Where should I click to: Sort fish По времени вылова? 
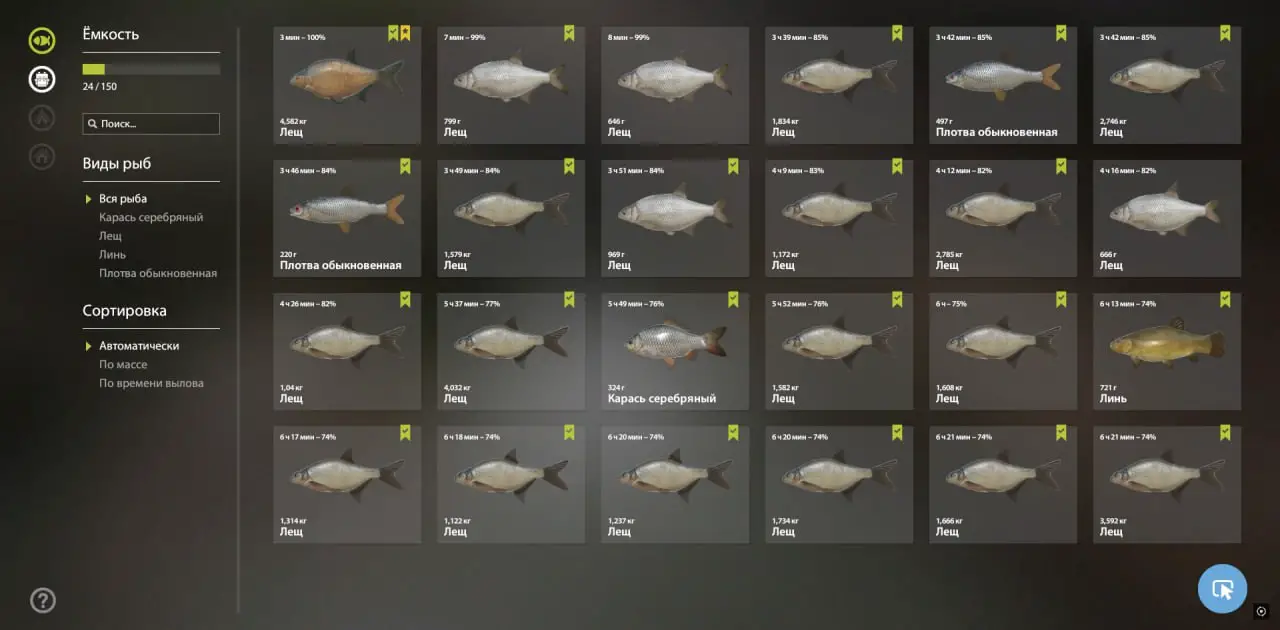[151, 383]
